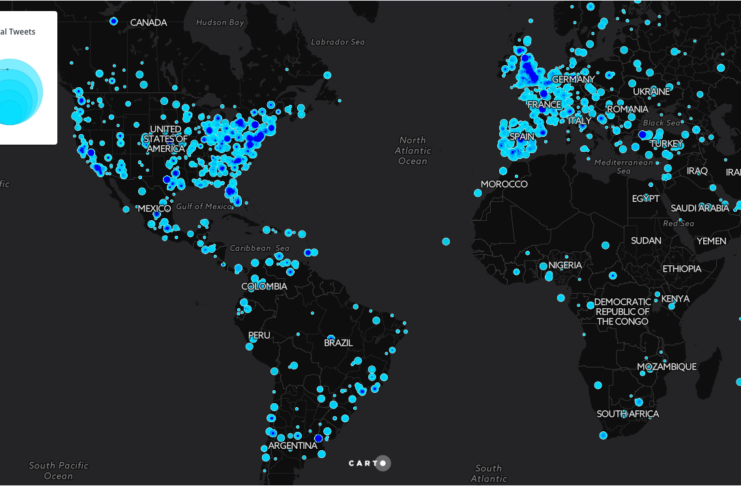Click the United States of America label

166,140
